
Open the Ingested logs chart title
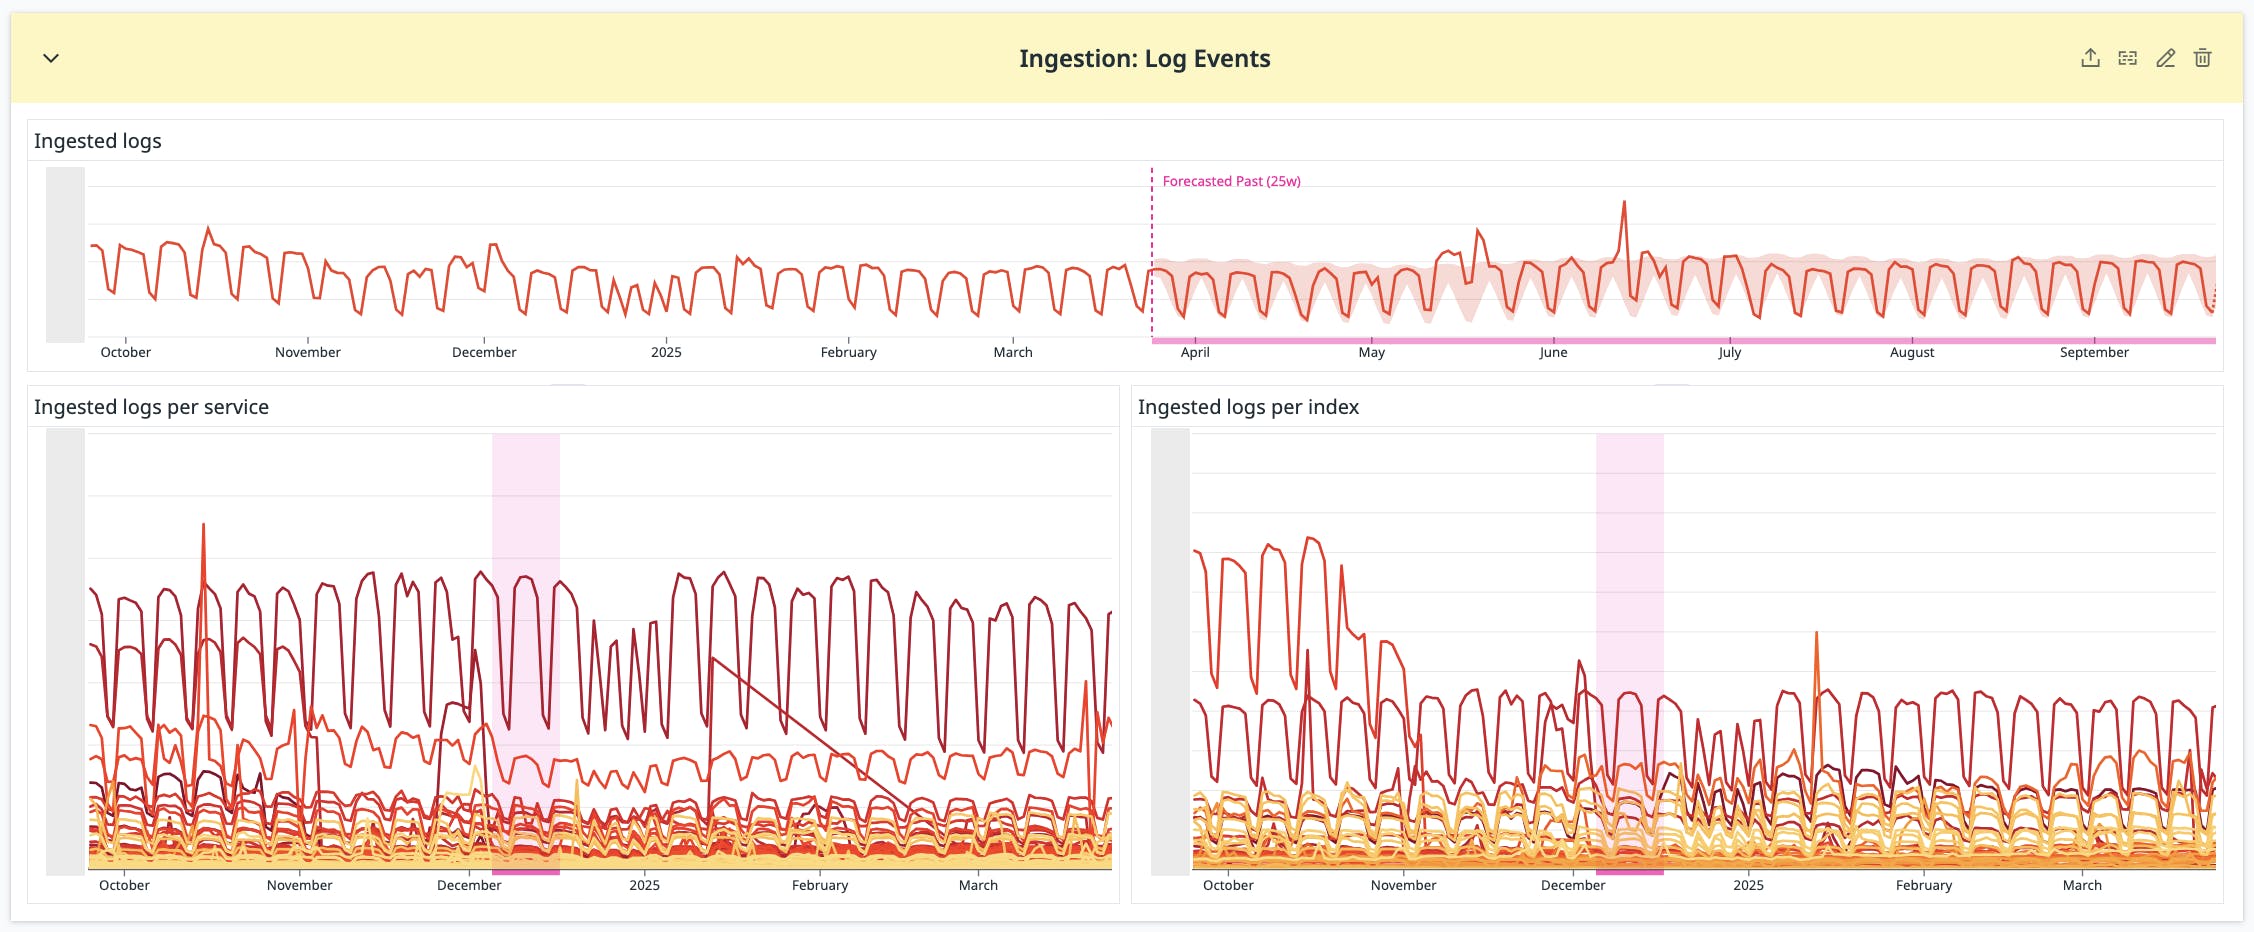(x=97, y=141)
